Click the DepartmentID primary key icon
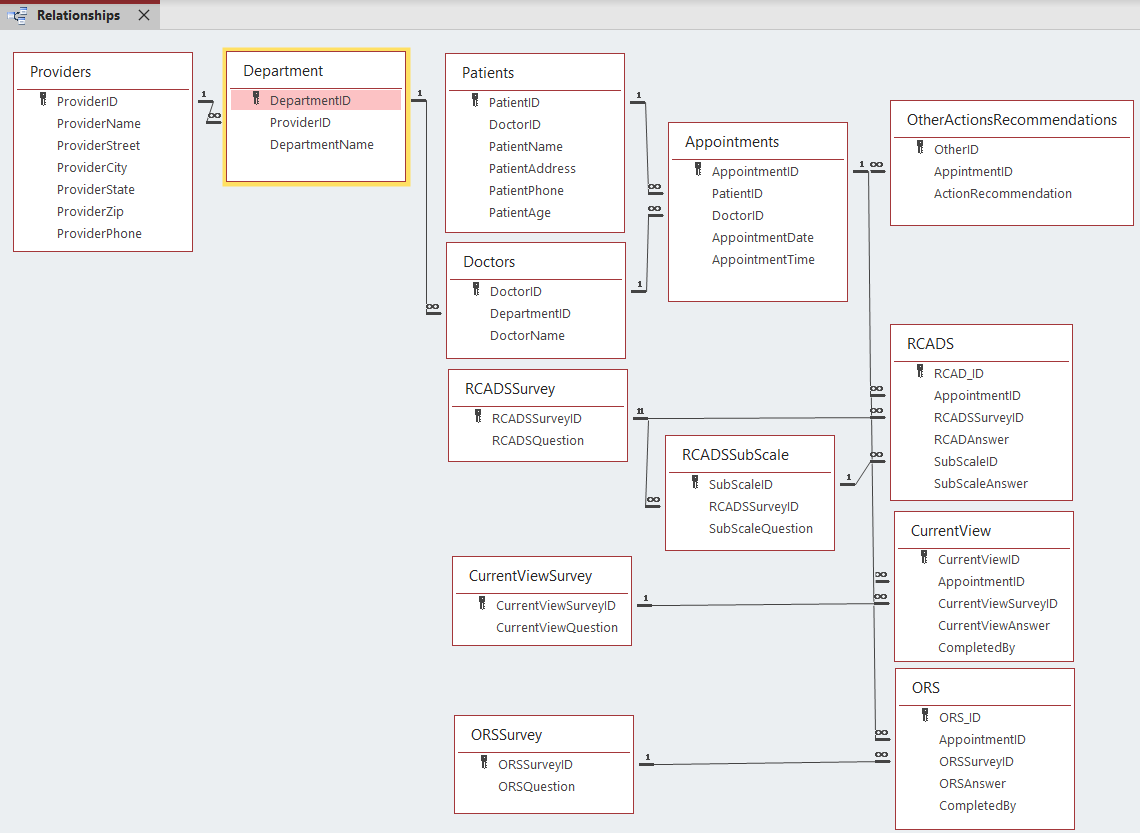This screenshot has width=1140, height=833. (256, 99)
